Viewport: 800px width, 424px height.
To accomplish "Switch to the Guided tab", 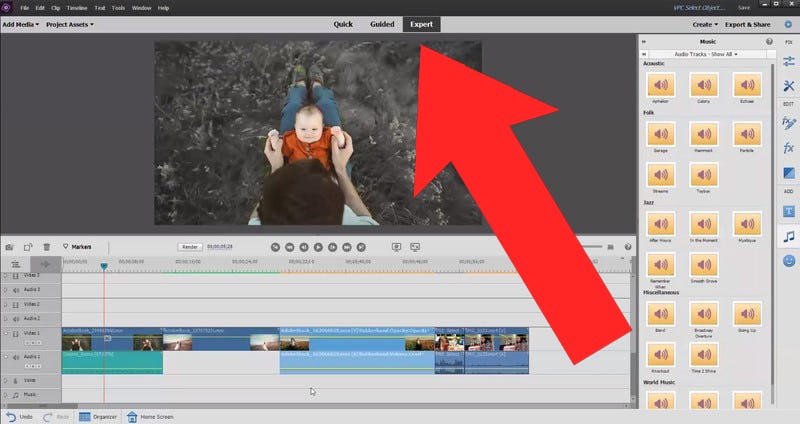I will (x=382, y=23).
